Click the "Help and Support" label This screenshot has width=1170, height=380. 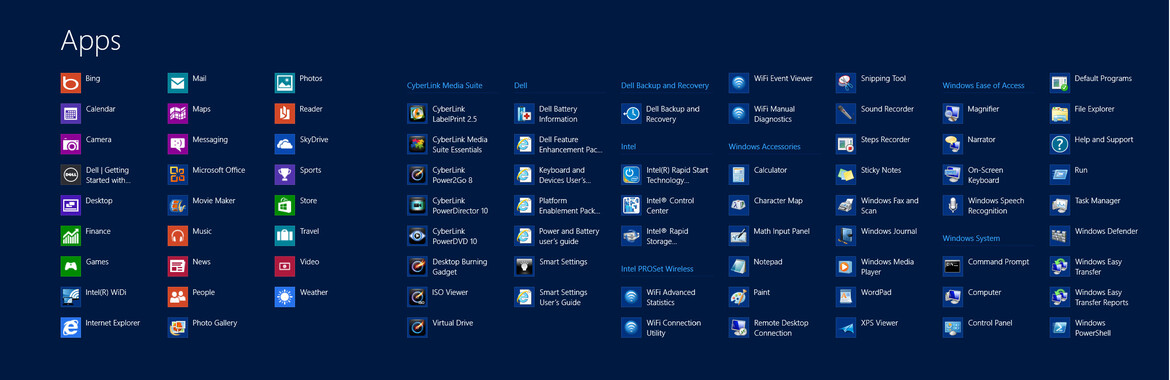tap(1104, 140)
